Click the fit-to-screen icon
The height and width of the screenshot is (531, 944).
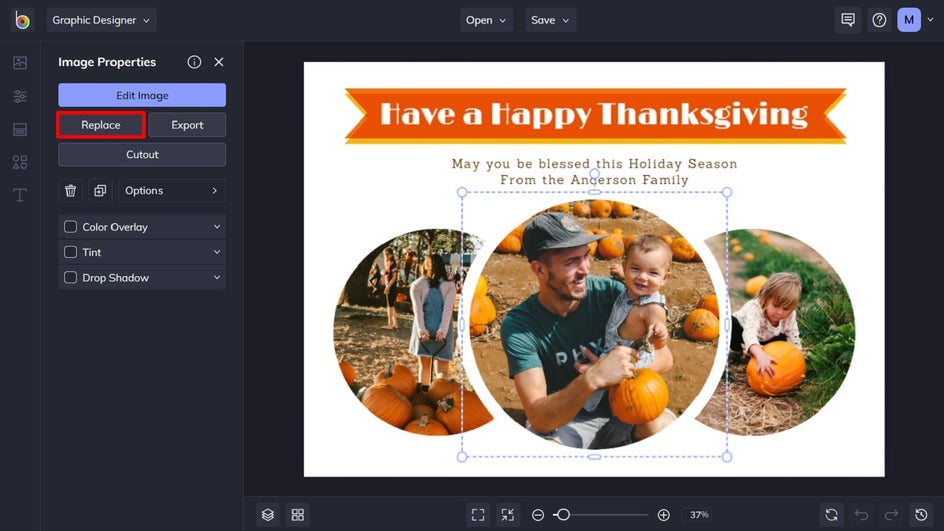[478, 515]
